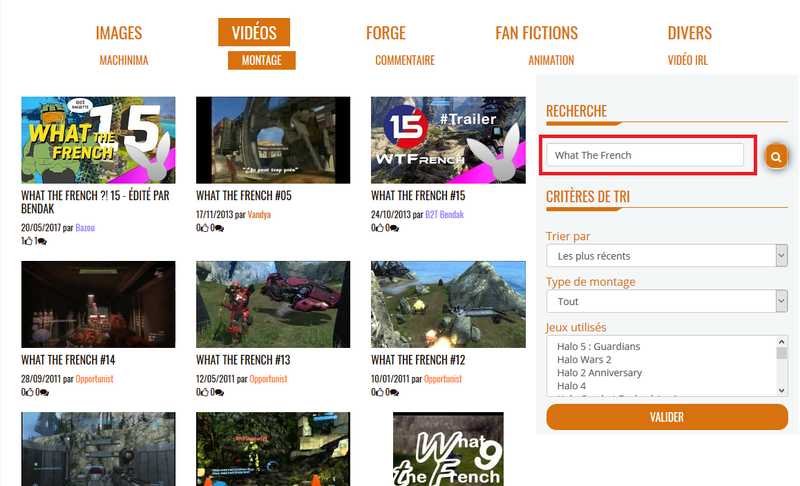Click comment icon under What The French #14
Image resolution: width=800 pixels, height=486 pixels.
click(x=44, y=392)
